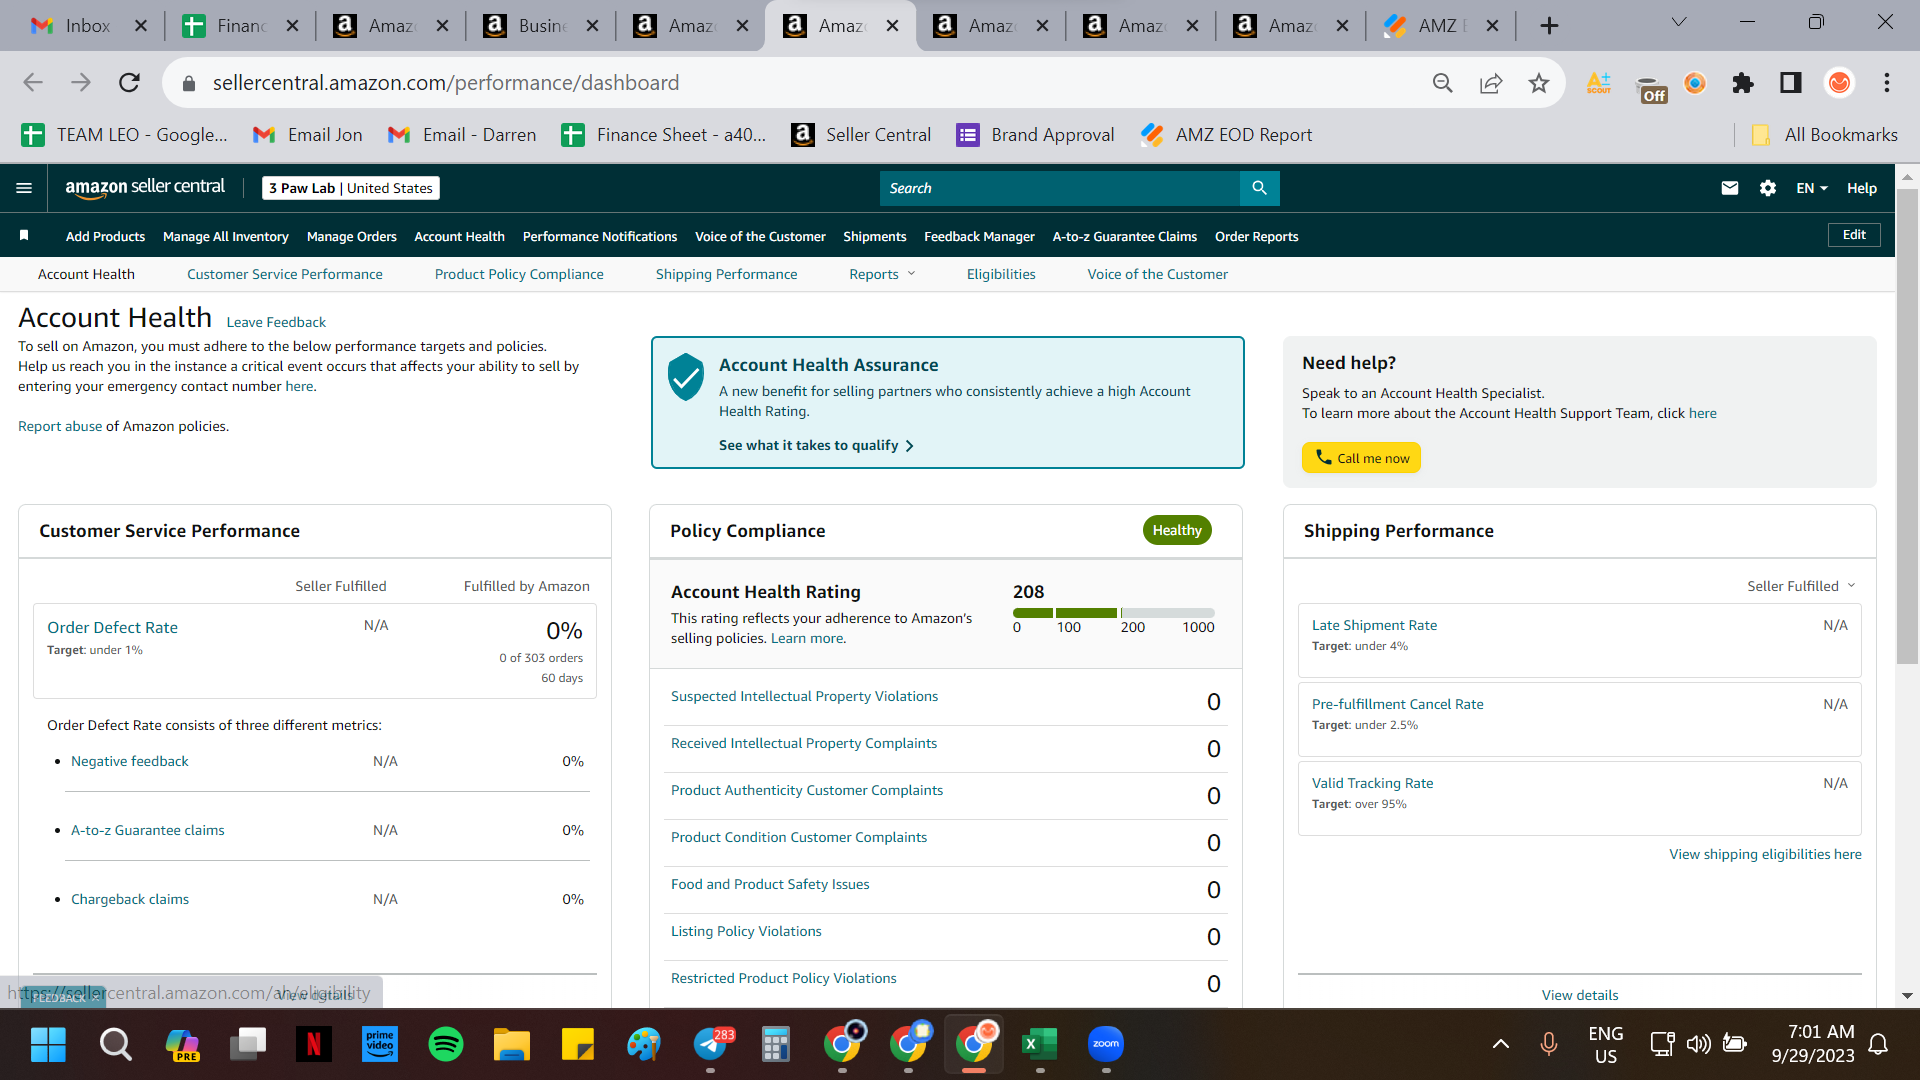Open the Valid Tracking Rate link

(1372, 783)
